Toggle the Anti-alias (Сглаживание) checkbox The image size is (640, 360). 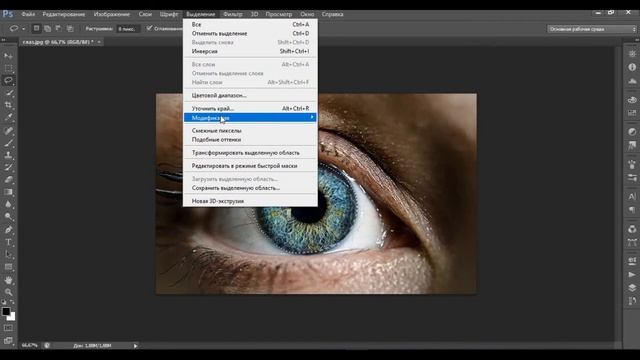(149, 29)
